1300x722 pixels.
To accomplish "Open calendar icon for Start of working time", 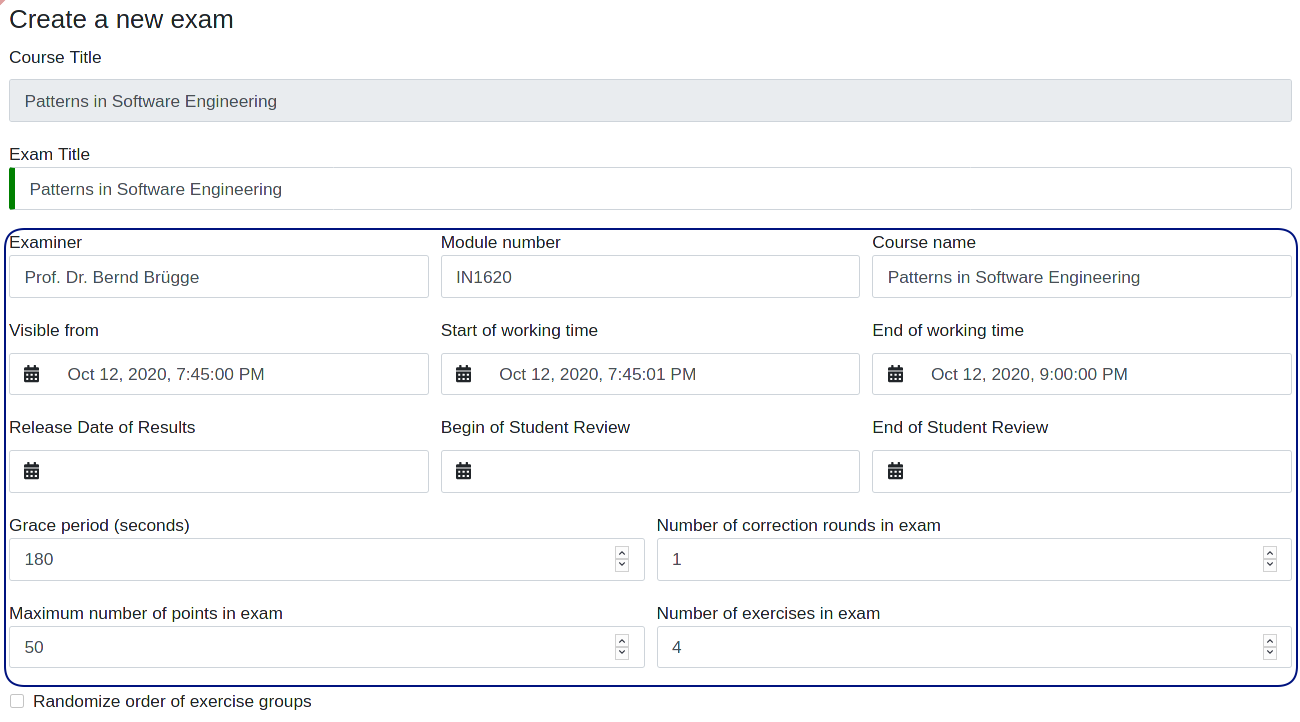I will pyautogui.click(x=463, y=374).
